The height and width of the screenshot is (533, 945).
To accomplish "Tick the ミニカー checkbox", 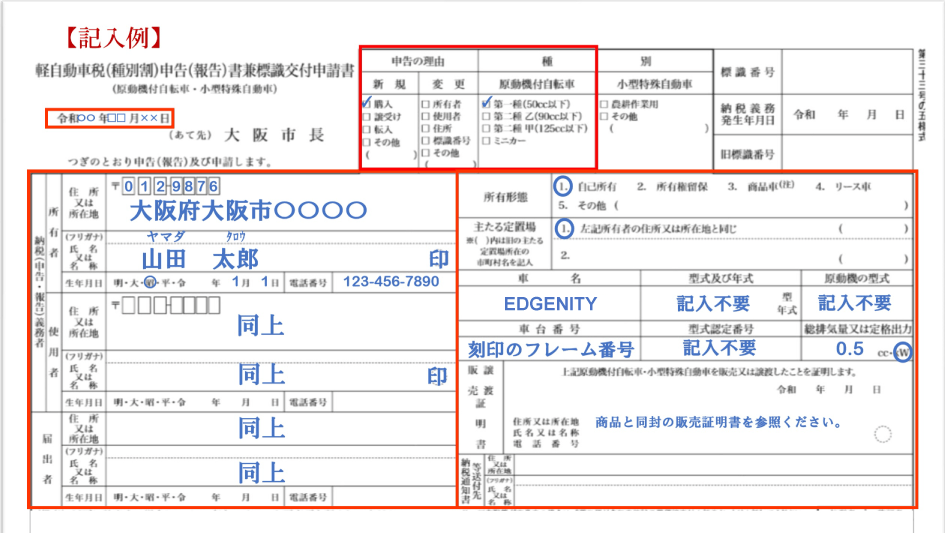I will click(485, 142).
